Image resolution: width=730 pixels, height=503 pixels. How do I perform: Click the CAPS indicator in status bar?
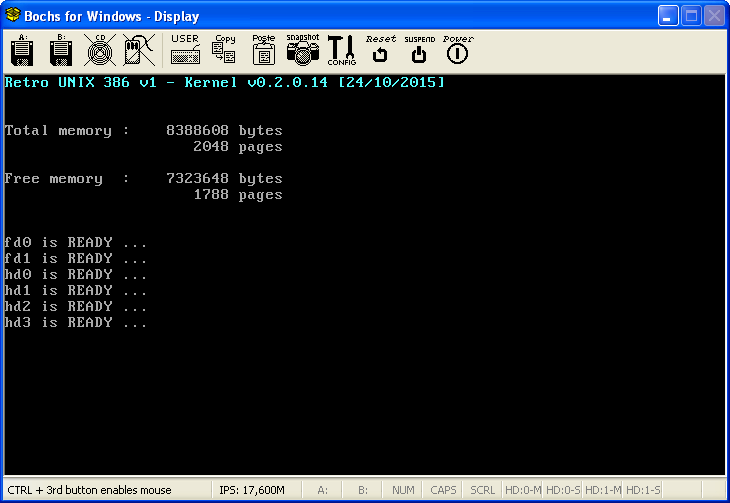point(443,490)
